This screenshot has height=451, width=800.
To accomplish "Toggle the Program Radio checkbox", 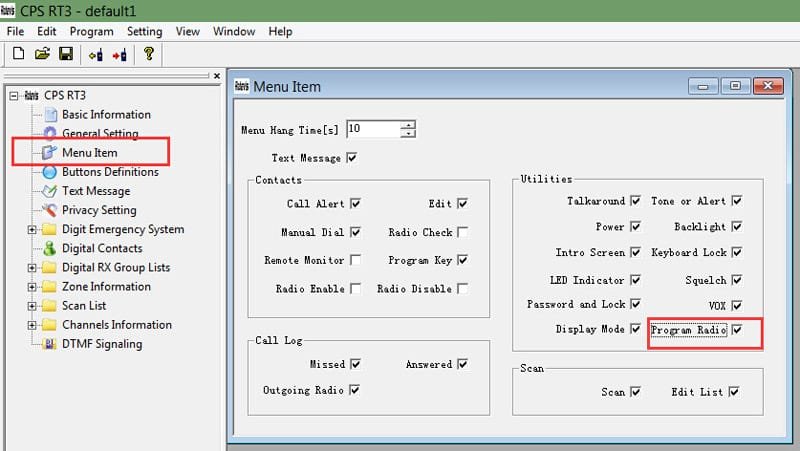I will (x=737, y=330).
